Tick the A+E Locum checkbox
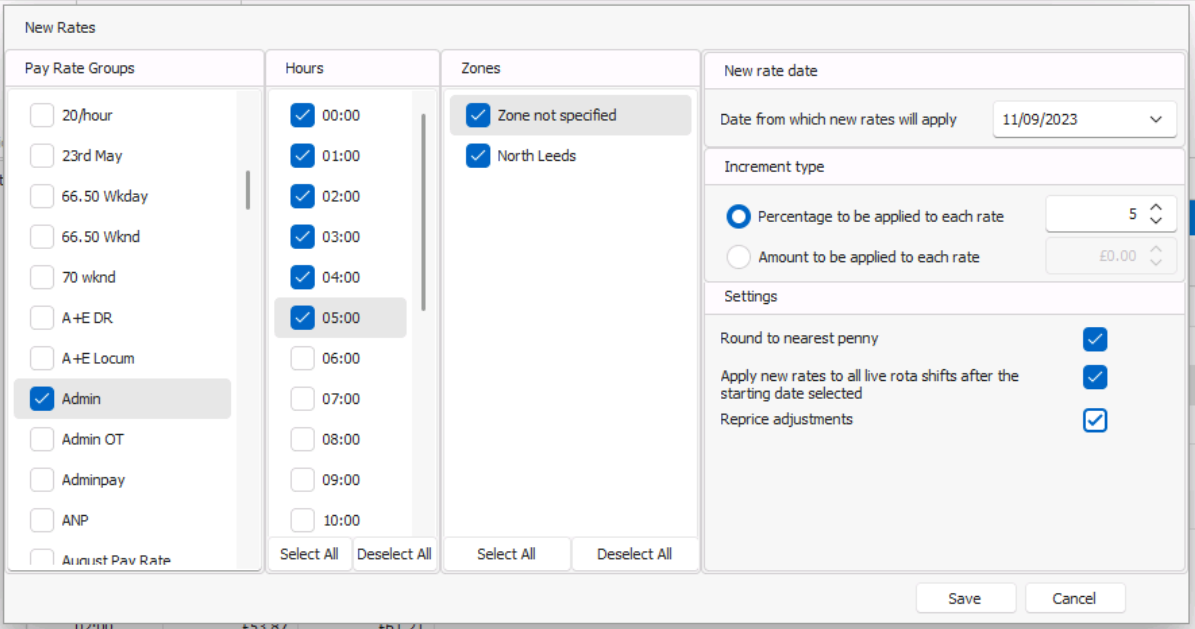Viewport: 1195px width, 629px height. 42,358
